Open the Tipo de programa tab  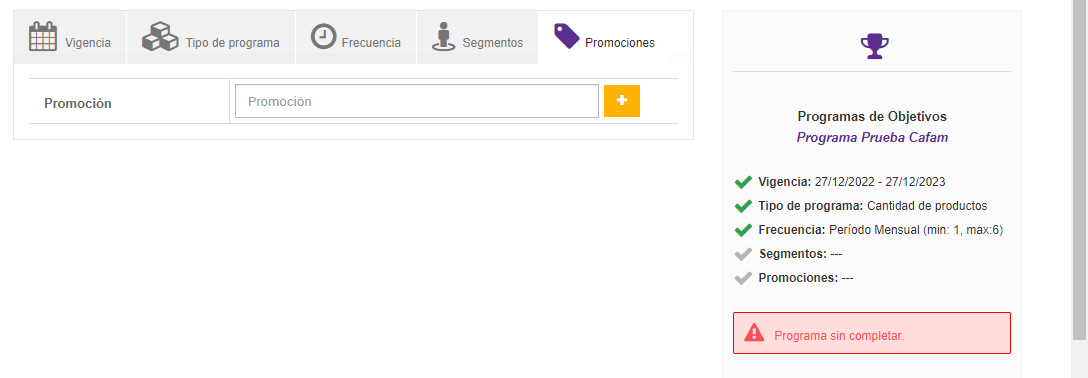click(211, 37)
